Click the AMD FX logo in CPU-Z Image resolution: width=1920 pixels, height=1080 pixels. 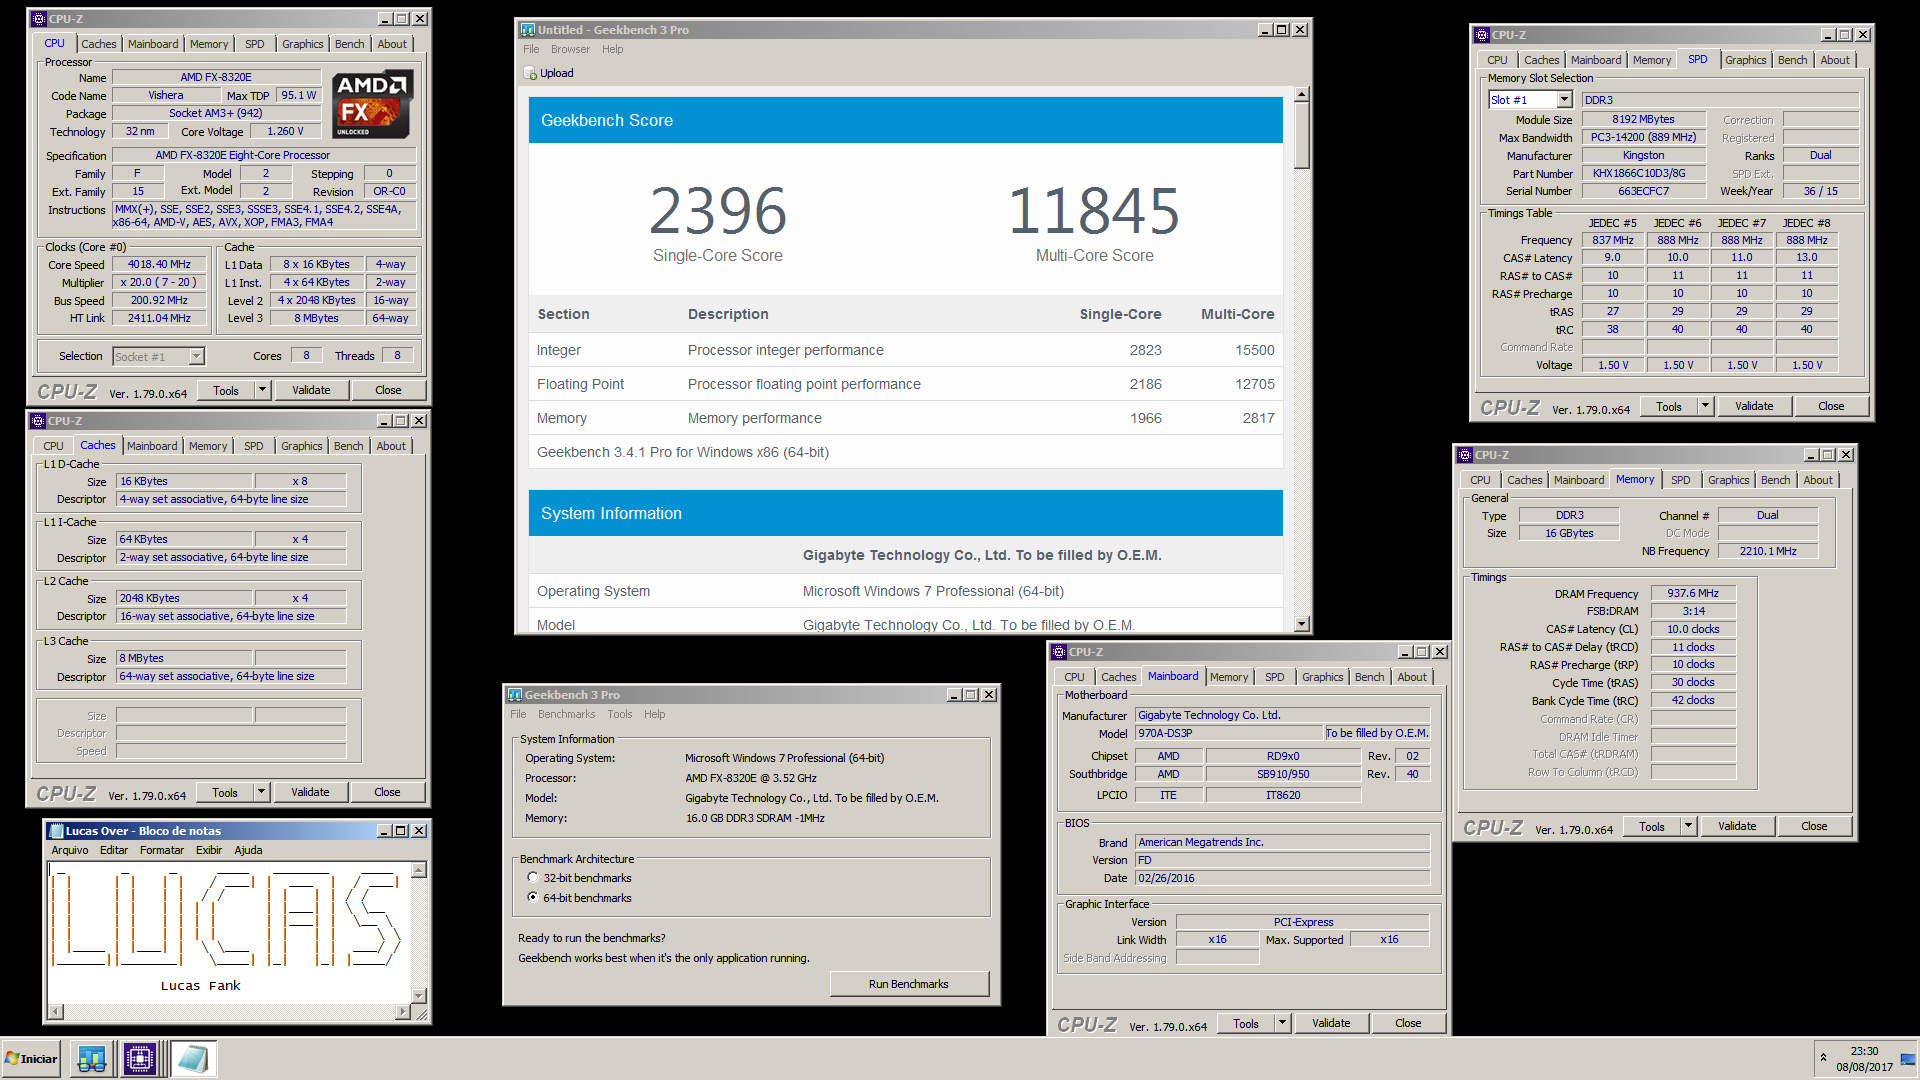point(372,104)
